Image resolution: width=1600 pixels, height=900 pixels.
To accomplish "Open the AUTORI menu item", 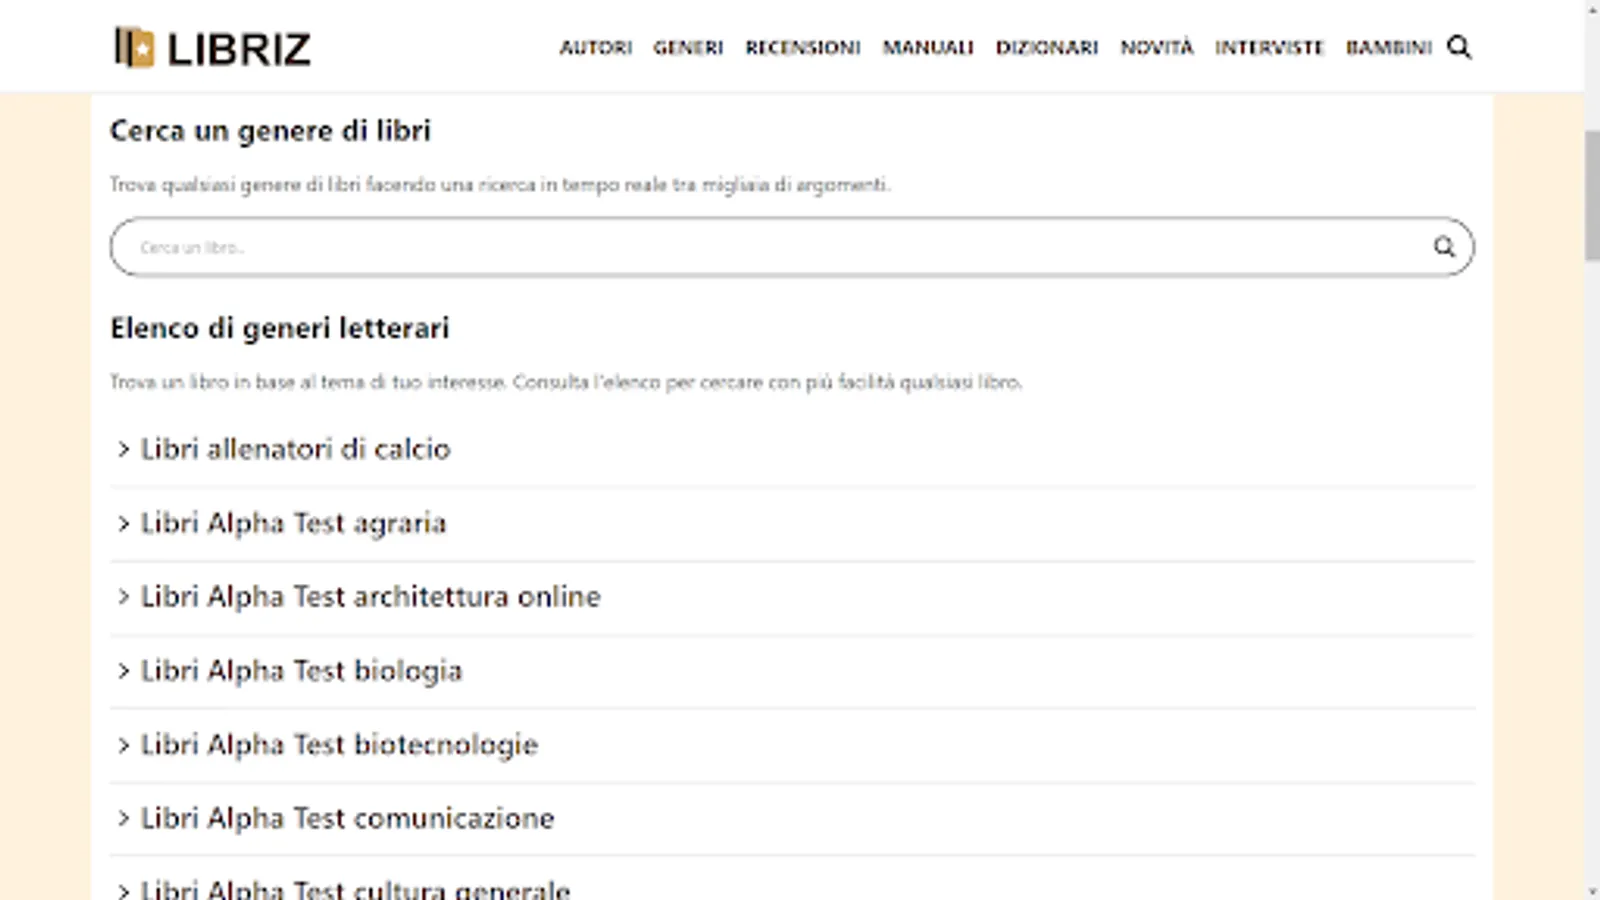I will [595, 47].
